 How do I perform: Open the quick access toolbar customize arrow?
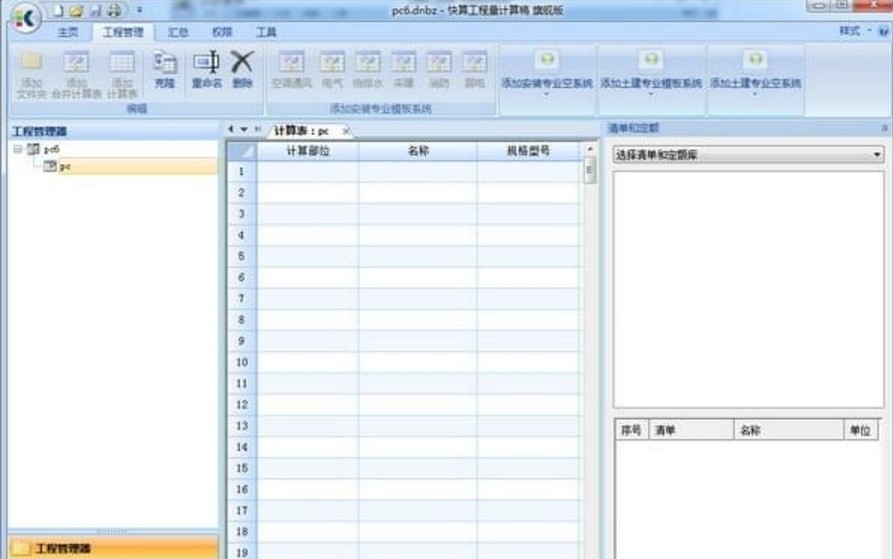click(x=140, y=10)
